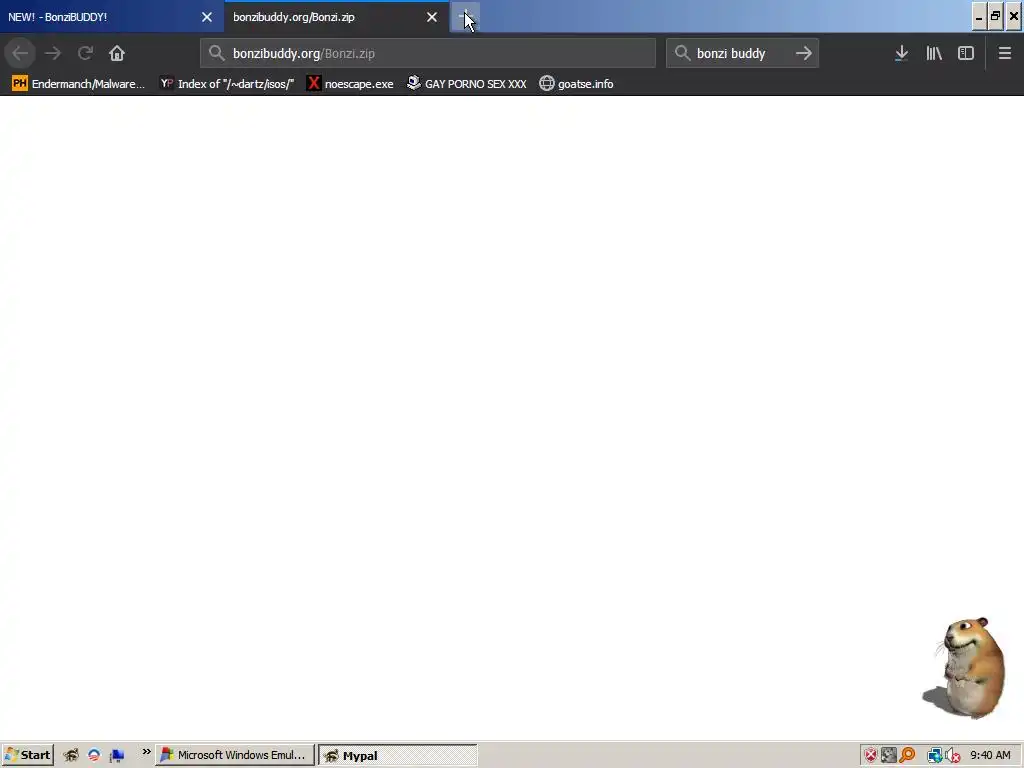Screen dimensions: 1024x768
Task: Open a new tab
Action: point(465,17)
